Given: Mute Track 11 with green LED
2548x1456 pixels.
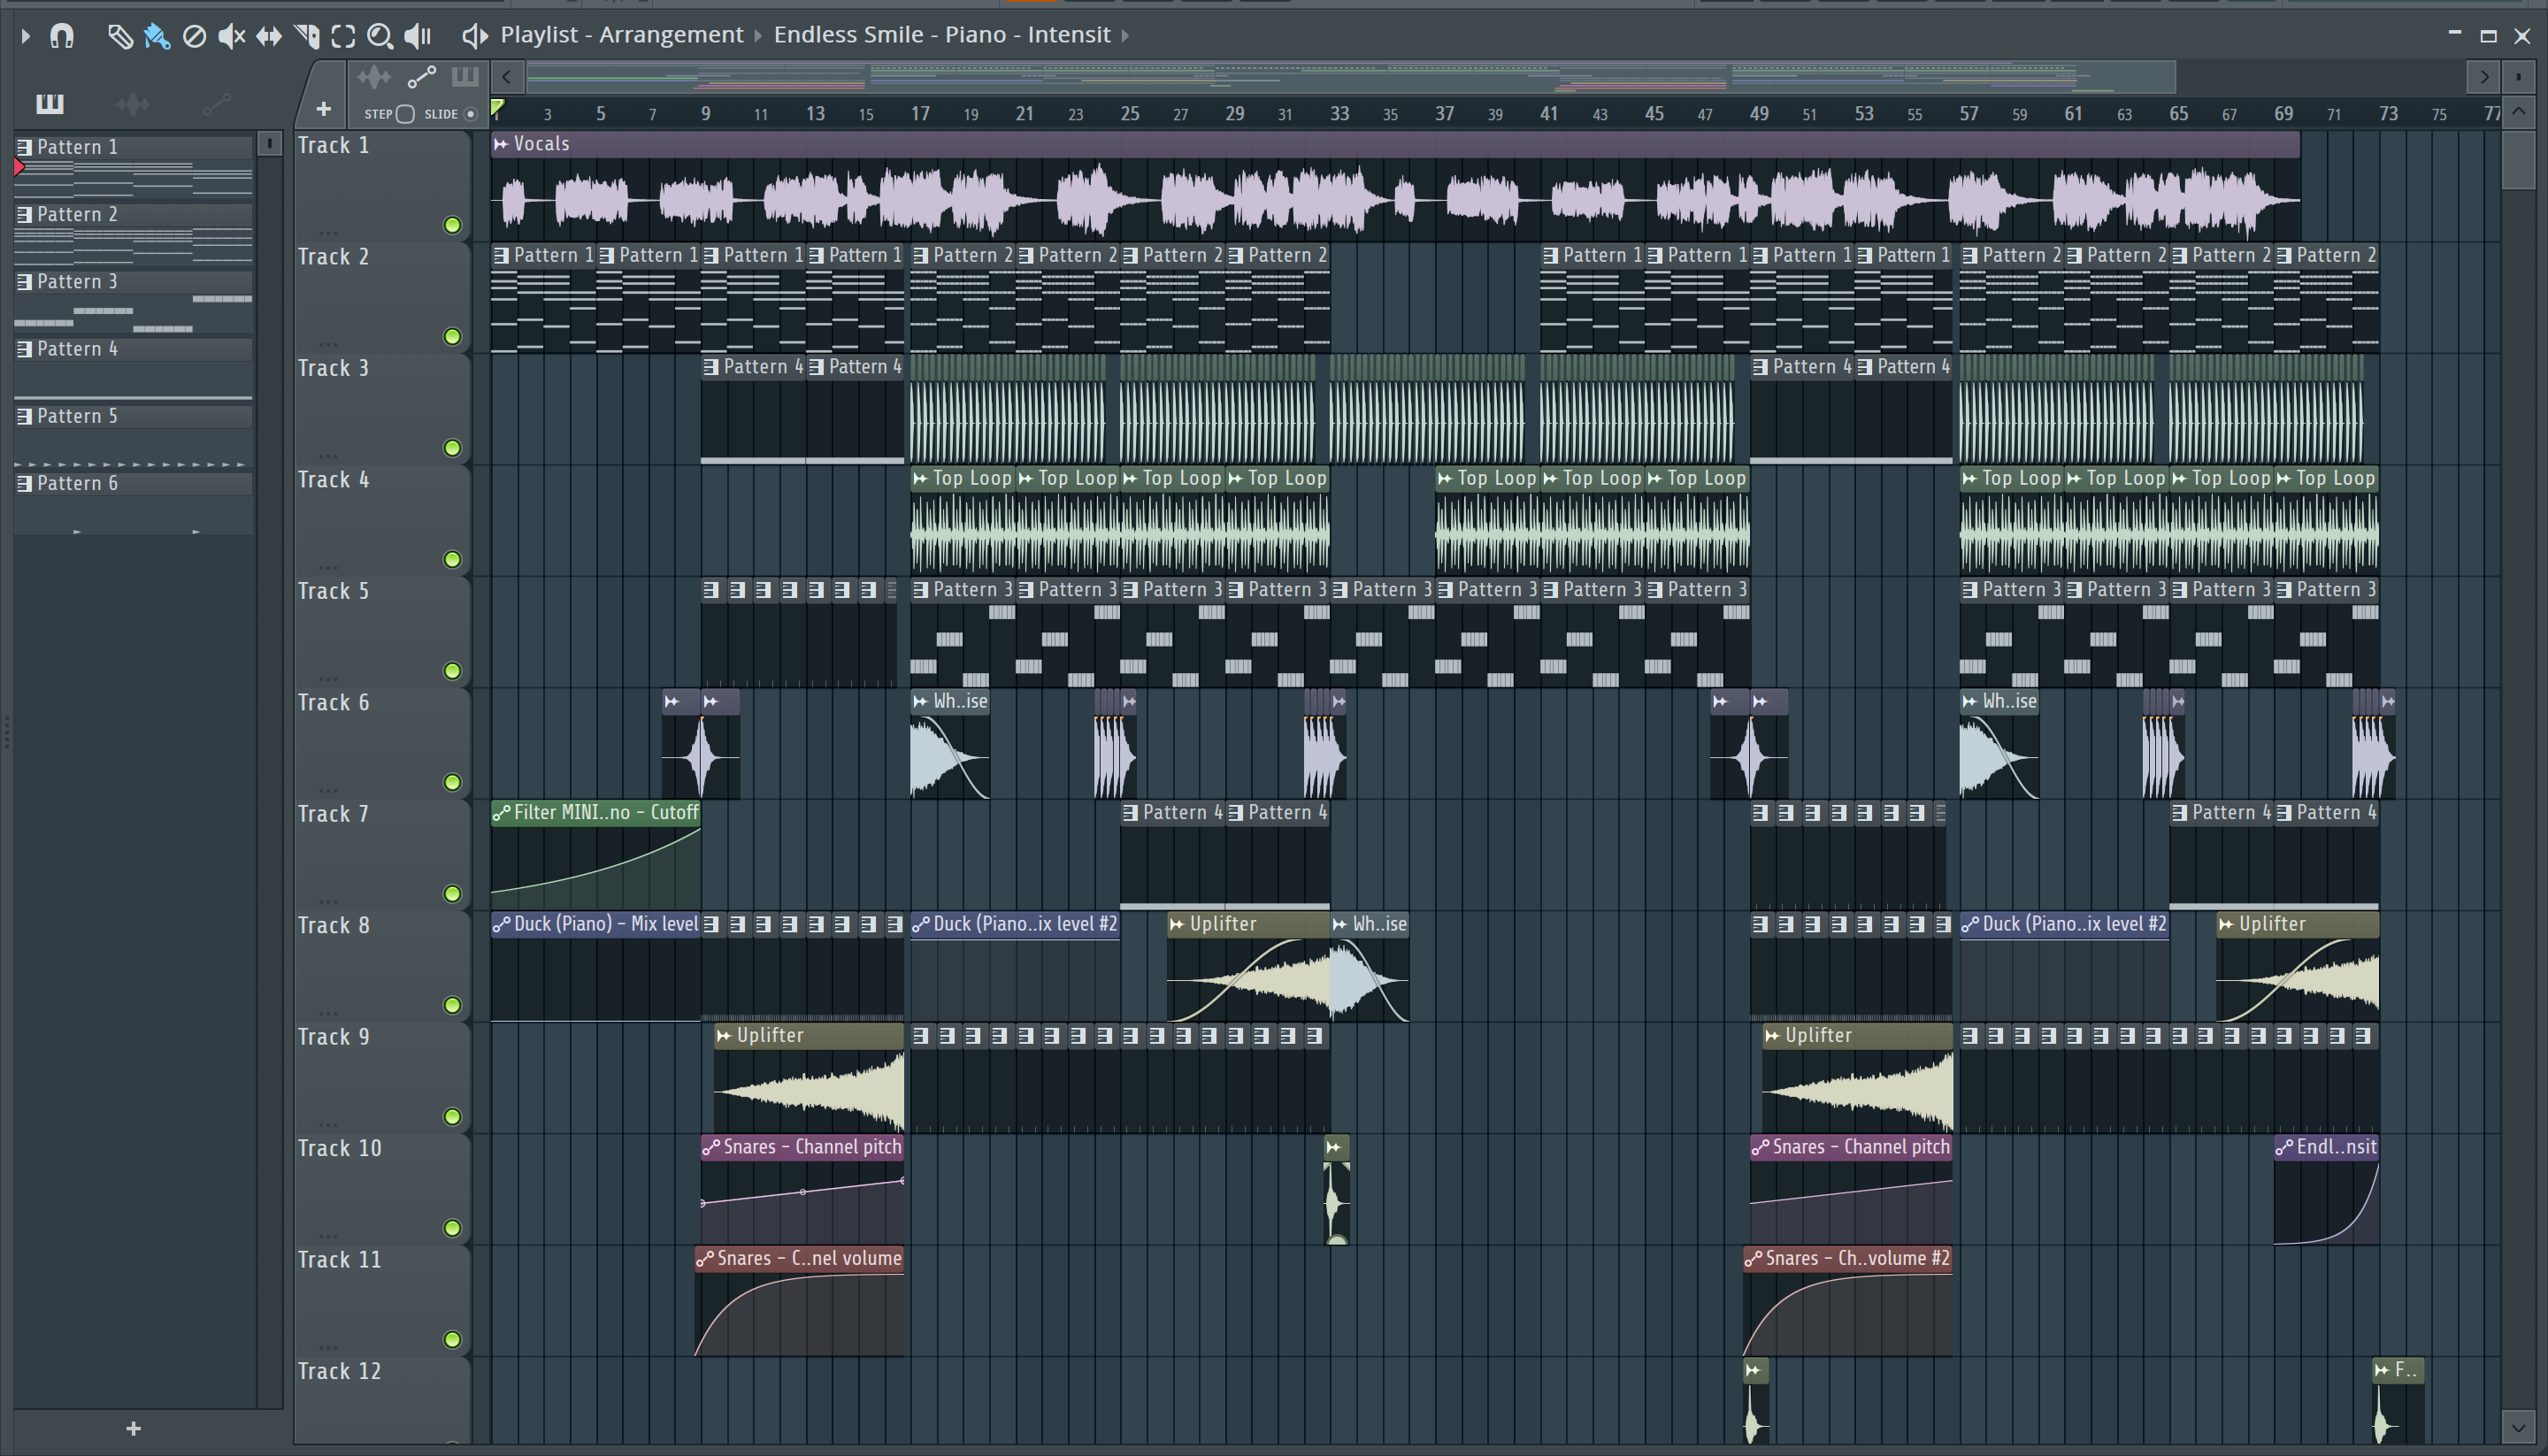Looking at the screenshot, I should pyautogui.click(x=452, y=1340).
